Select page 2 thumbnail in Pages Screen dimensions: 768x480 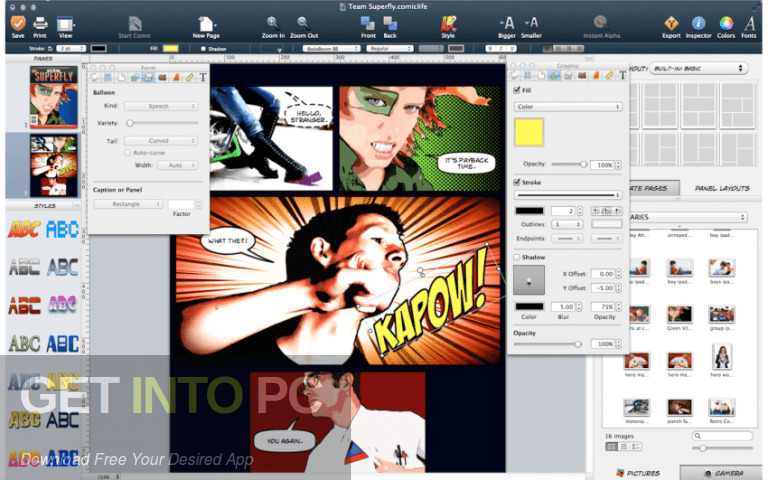pos(53,166)
